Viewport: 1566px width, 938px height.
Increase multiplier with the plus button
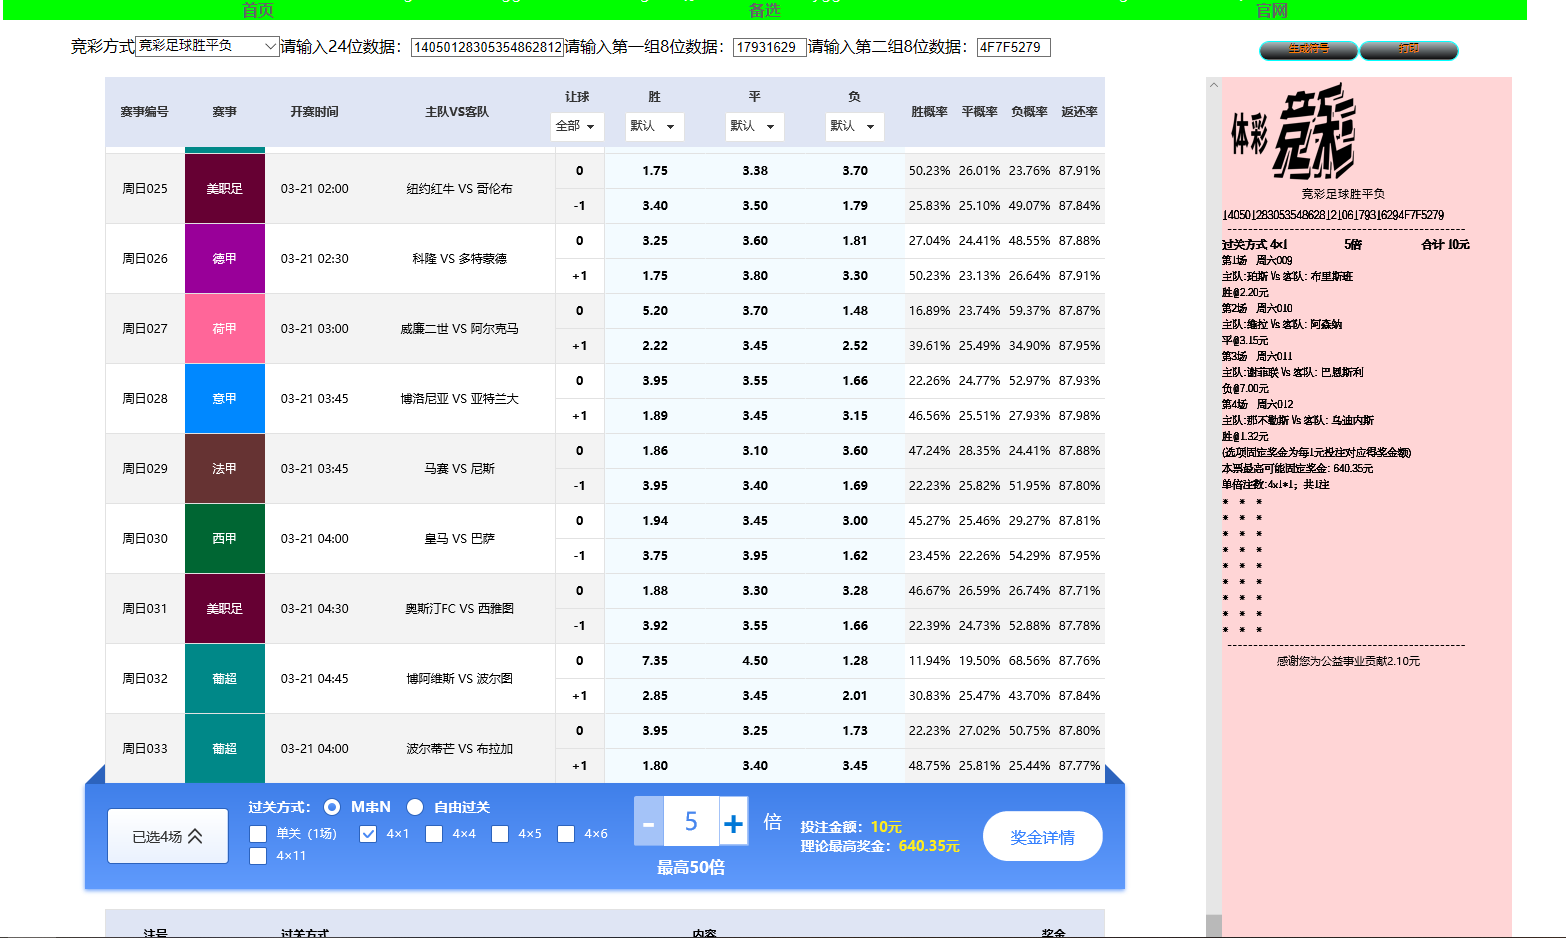(733, 822)
